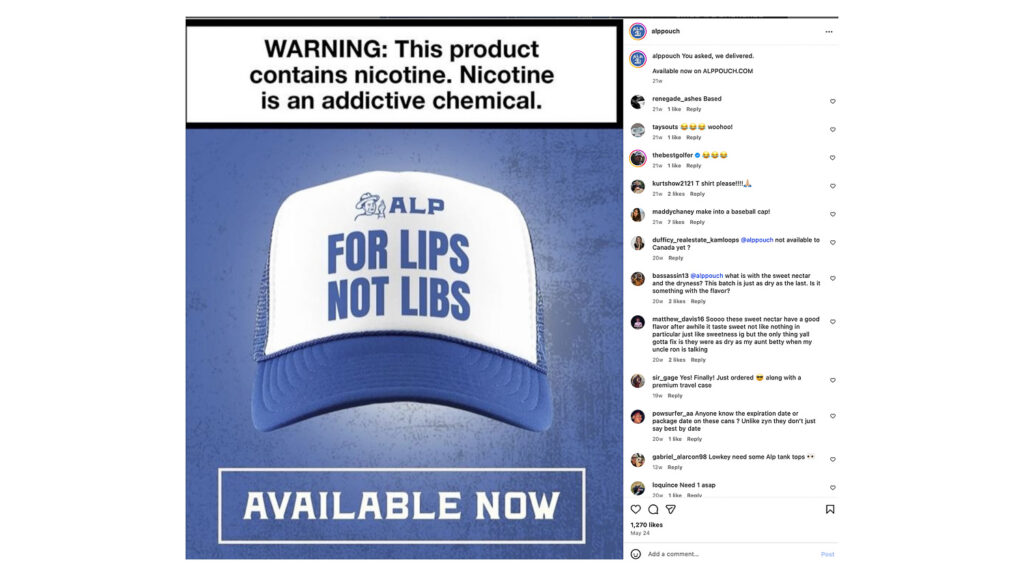Open thebestgolfer's profile avatar
The height and width of the screenshot is (576, 1024).
coord(637,158)
